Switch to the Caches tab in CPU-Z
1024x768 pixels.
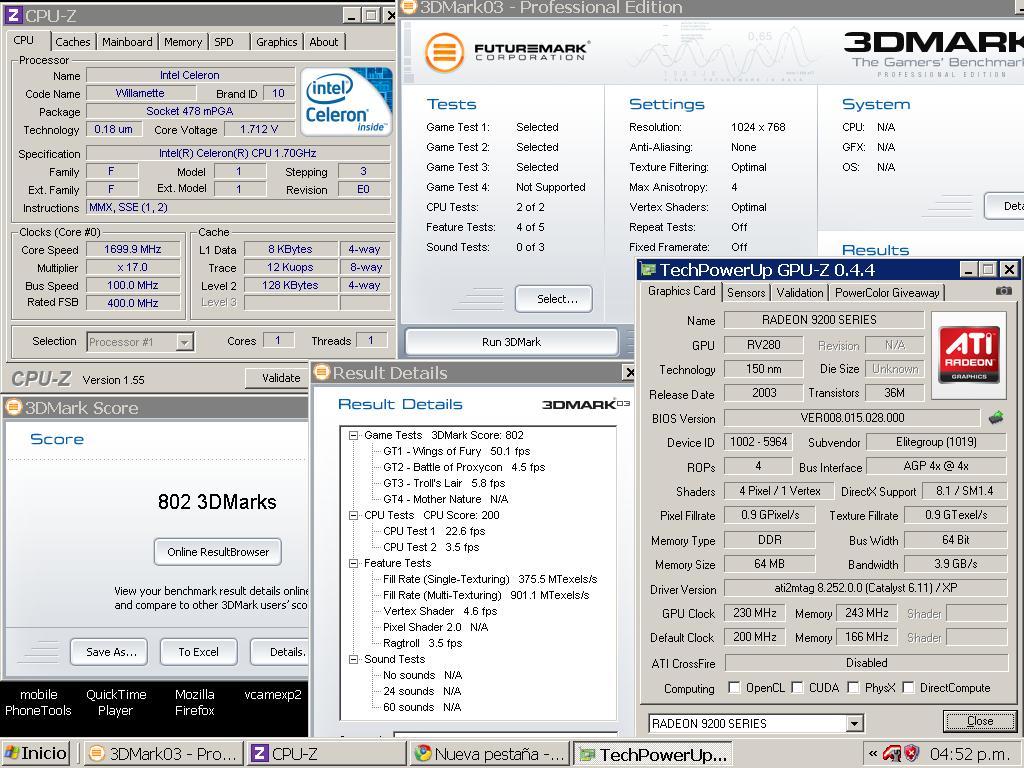[73, 42]
